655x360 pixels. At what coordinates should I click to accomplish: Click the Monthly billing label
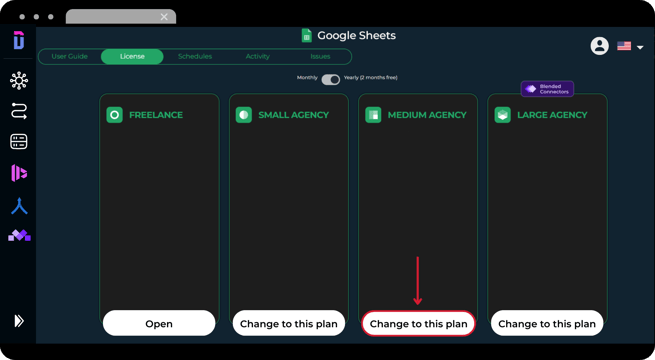click(307, 78)
